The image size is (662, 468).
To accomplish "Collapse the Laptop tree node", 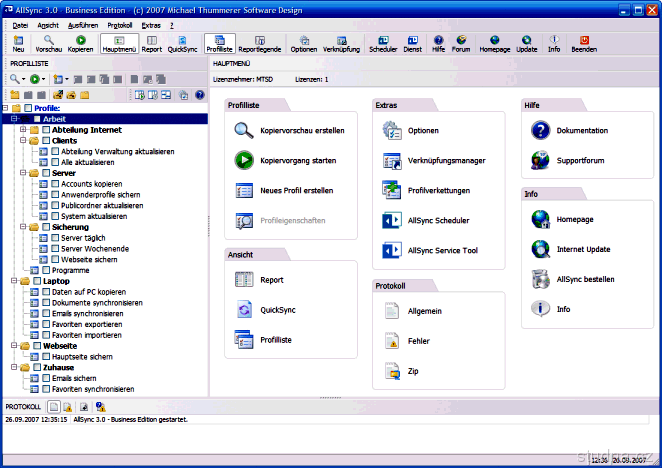I will [12, 281].
